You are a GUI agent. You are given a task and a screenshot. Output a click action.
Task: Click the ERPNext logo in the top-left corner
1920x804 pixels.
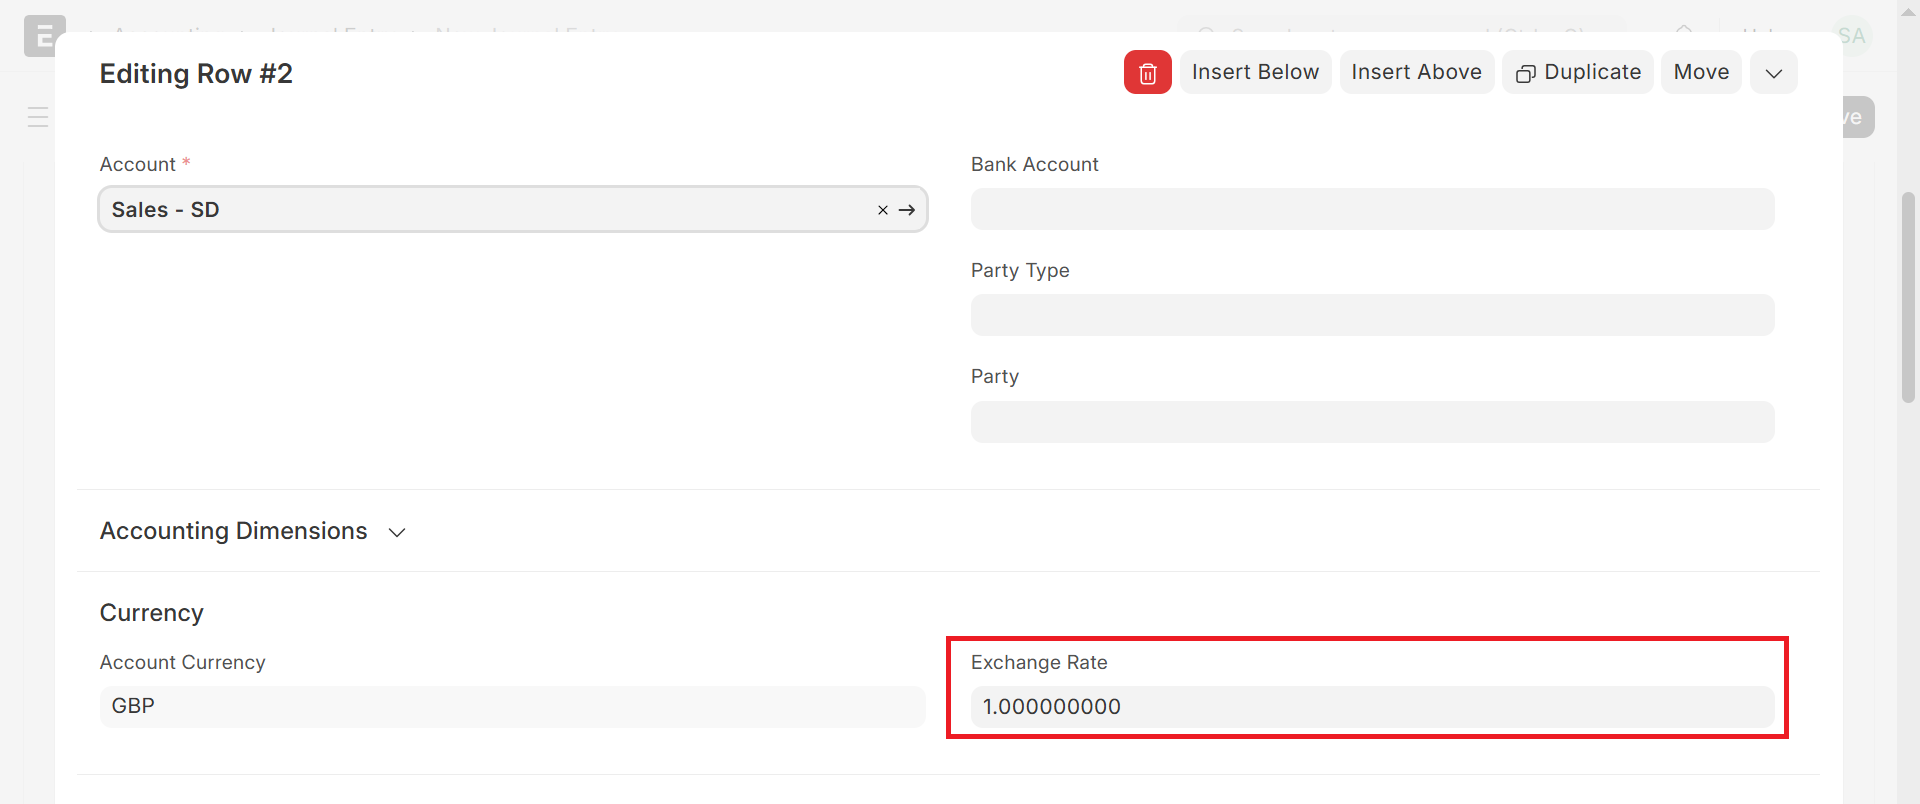44,37
